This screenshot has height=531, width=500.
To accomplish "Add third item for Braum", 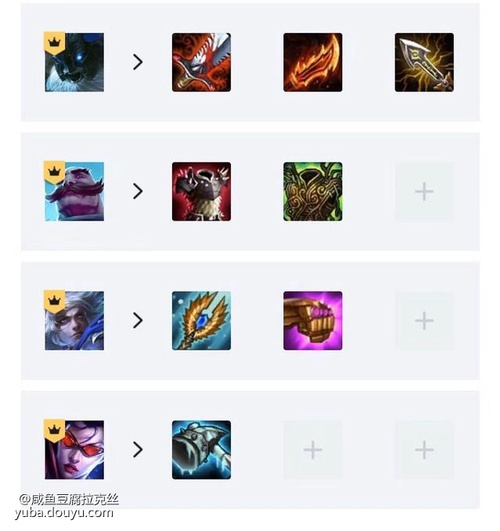I will coord(424,192).
